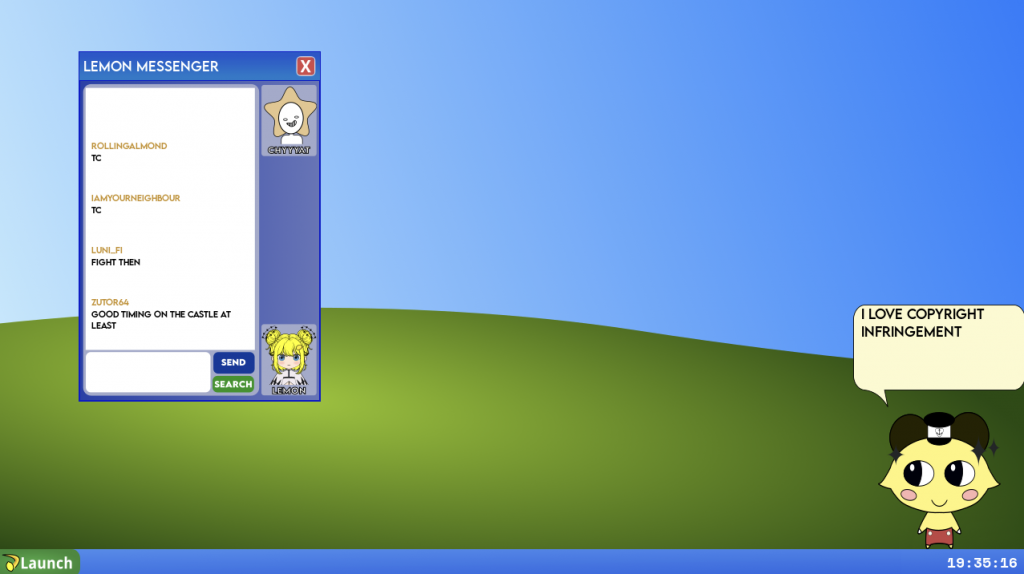Click the Lemon blonde girl avatar
This screenshot has width=1024, height=574.
288,357
